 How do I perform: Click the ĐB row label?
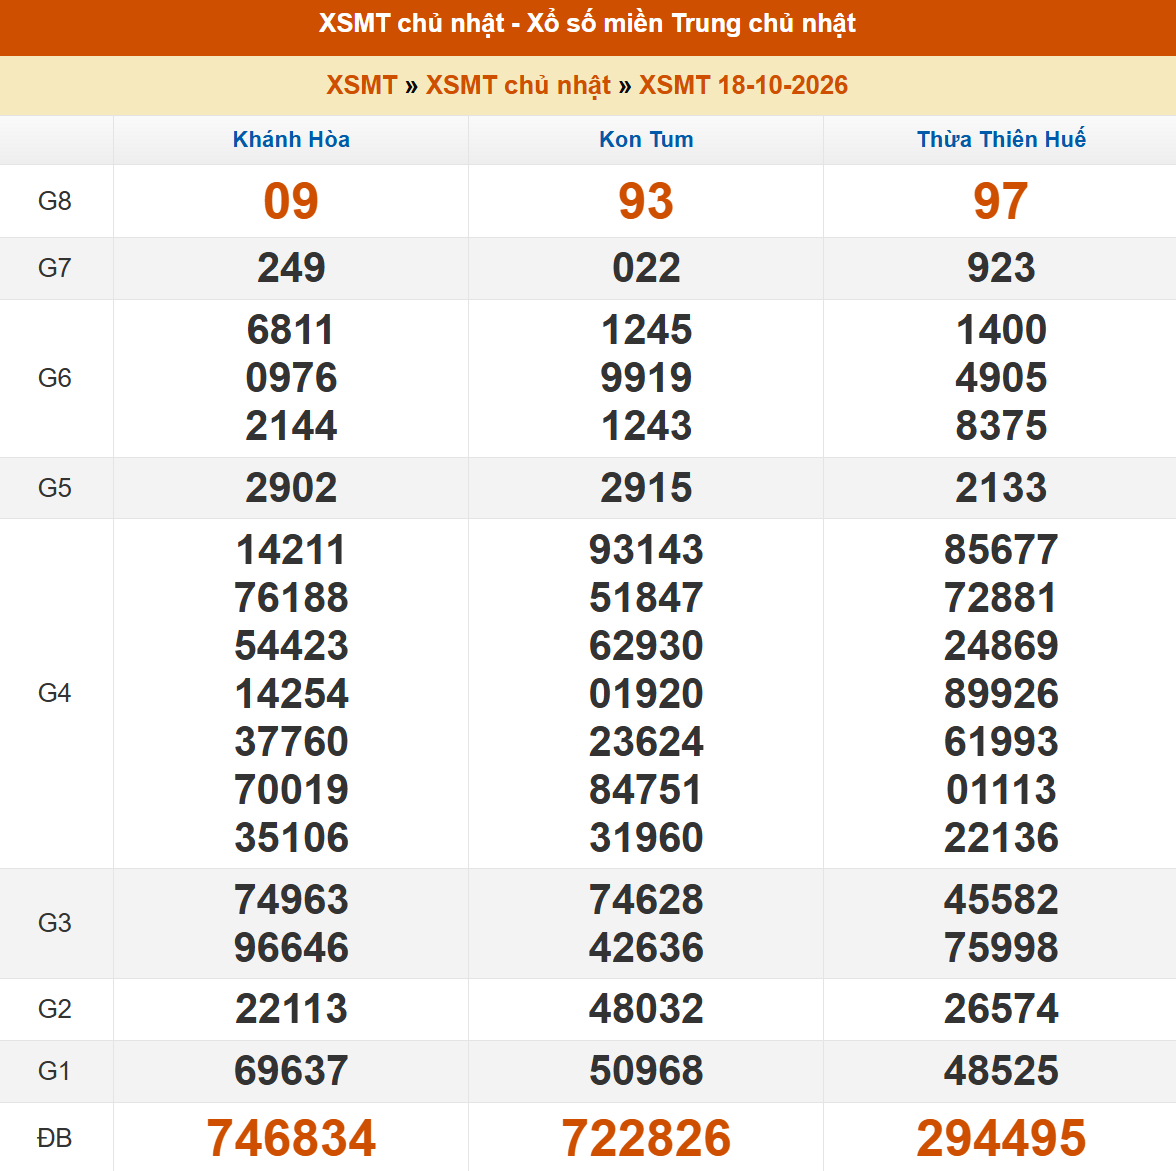pyautogui.click(x=55, y=1138)
